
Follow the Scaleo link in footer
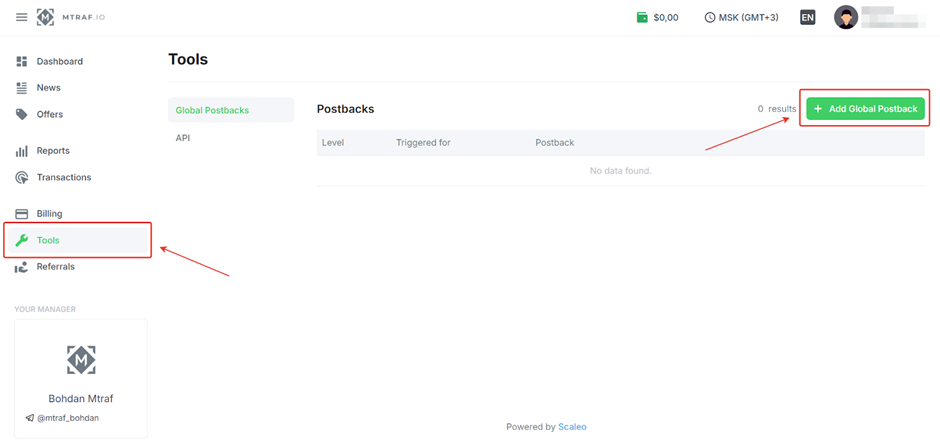pos(572,427)
